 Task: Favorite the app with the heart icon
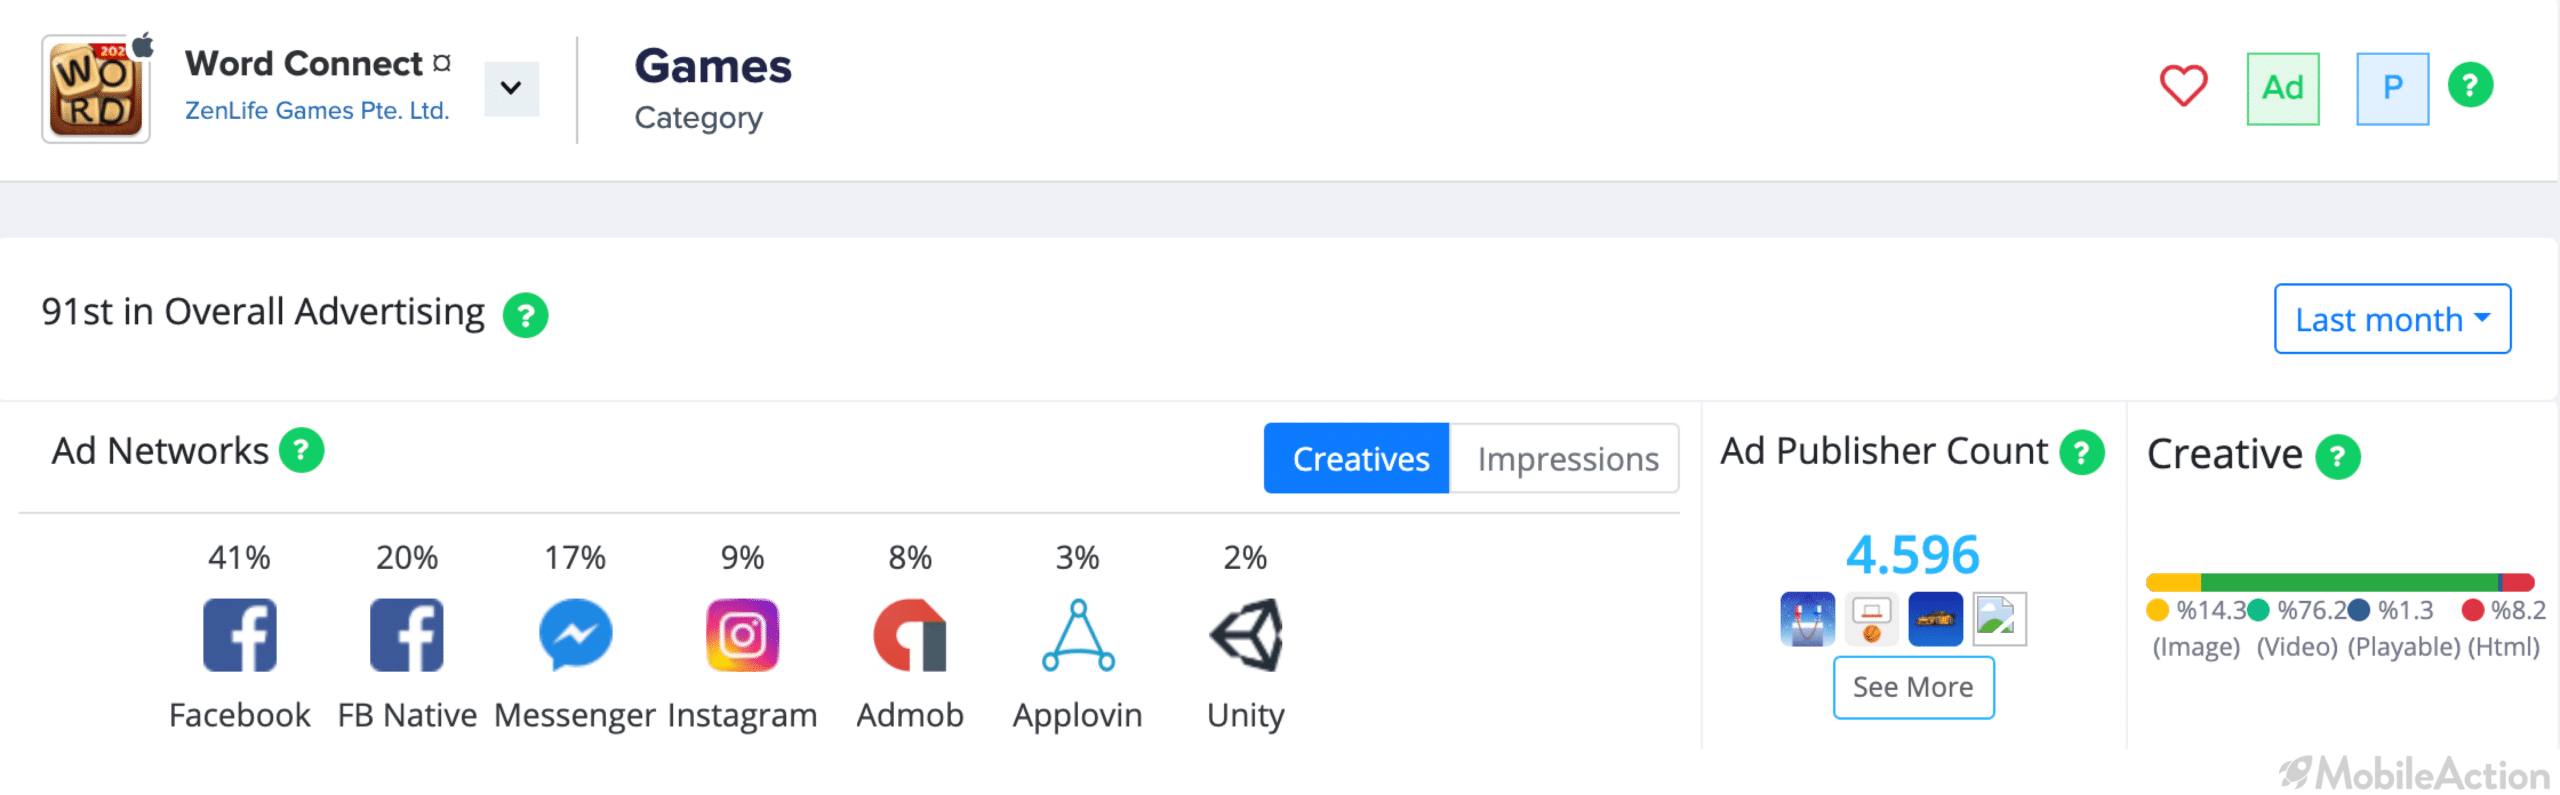point(2183,86)
